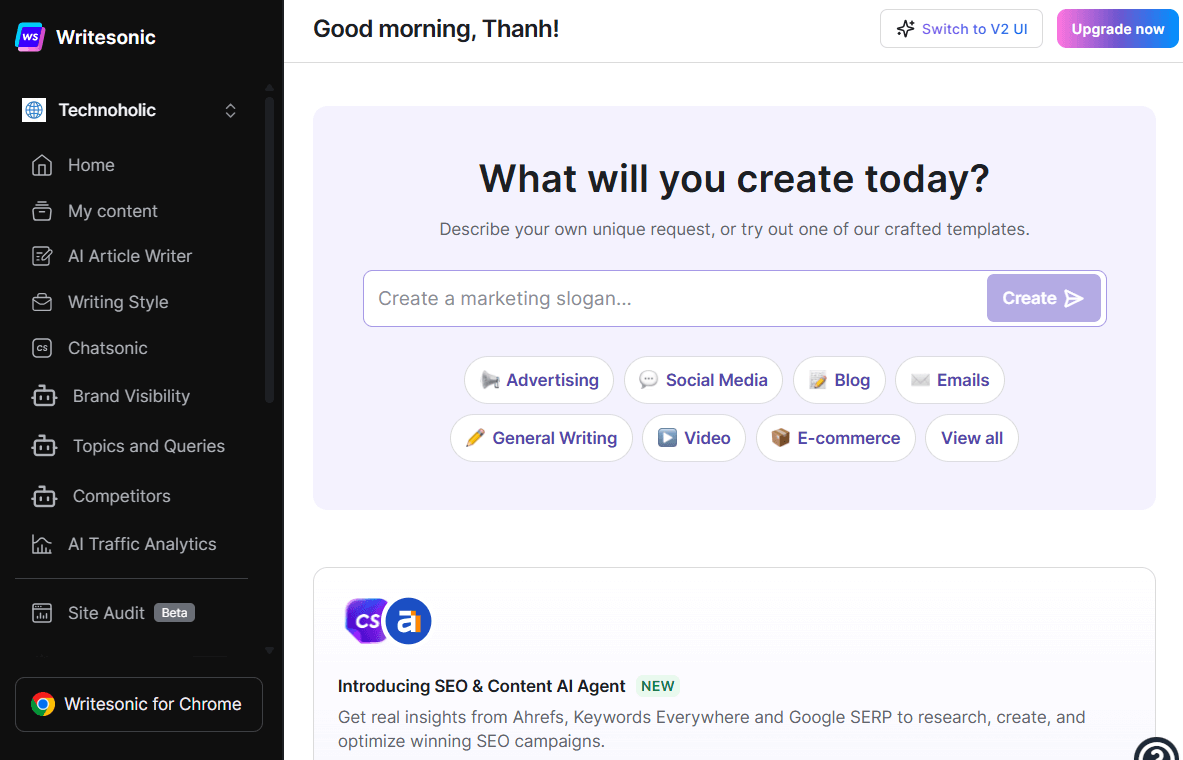Select the Blog template category
Image resolution: width=1183 pixels, height=760 pixels.
(839, 380)
